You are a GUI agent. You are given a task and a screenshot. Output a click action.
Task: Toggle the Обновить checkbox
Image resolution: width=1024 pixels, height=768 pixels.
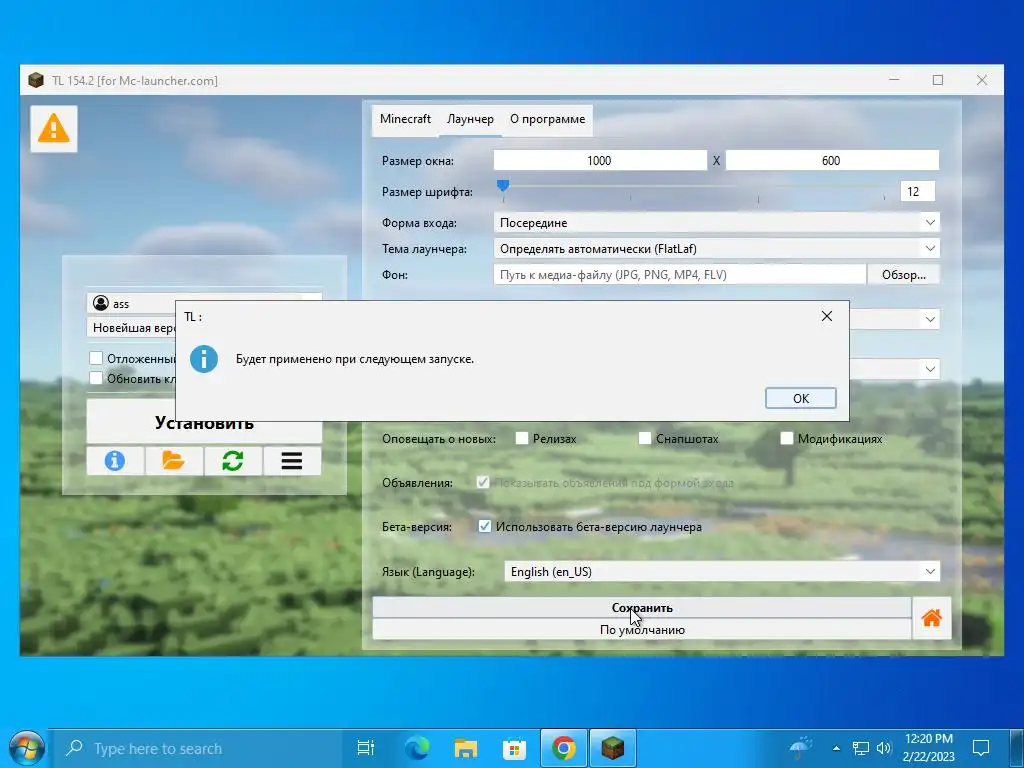(96, 378)
